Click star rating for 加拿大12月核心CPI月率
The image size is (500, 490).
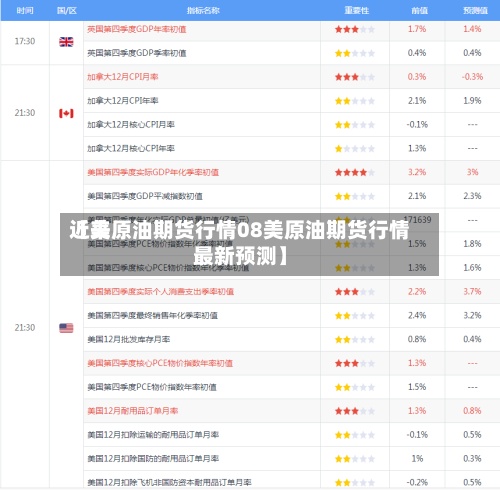pos(355,125)
